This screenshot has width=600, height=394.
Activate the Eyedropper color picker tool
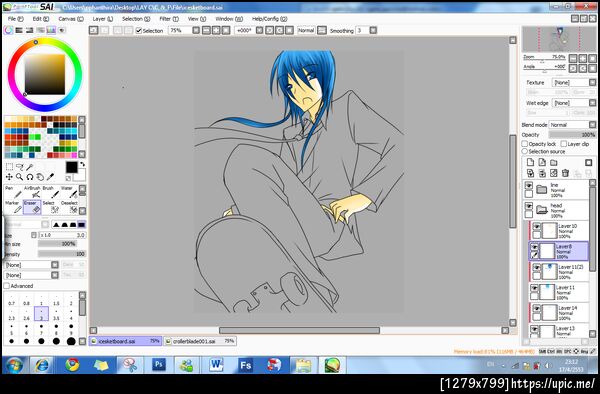[x=50, y=177]
